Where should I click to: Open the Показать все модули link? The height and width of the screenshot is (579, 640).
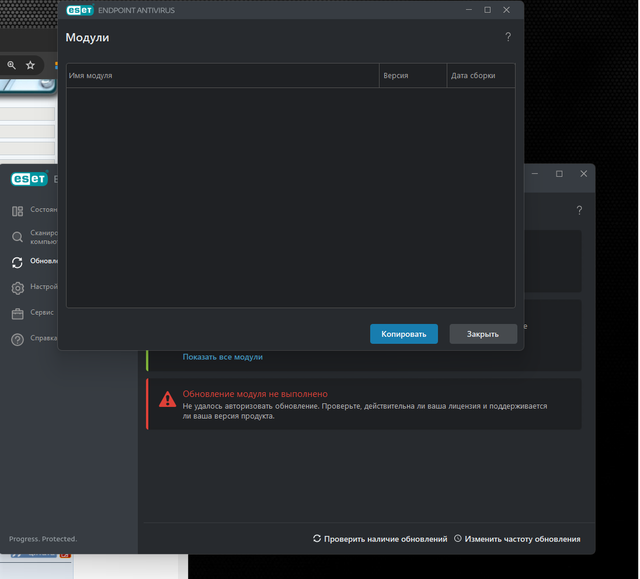[222, 357]
